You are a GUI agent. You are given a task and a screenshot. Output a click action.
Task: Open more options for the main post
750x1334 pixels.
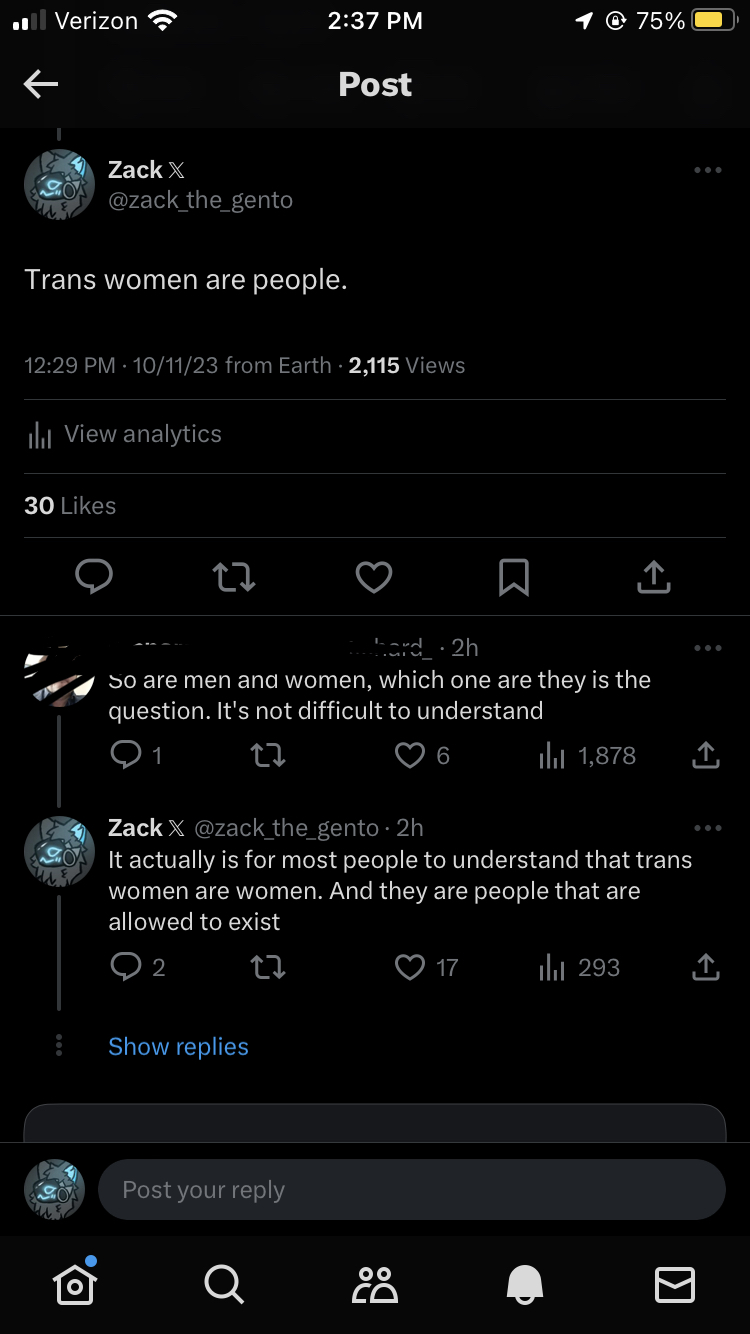[707, 171]
